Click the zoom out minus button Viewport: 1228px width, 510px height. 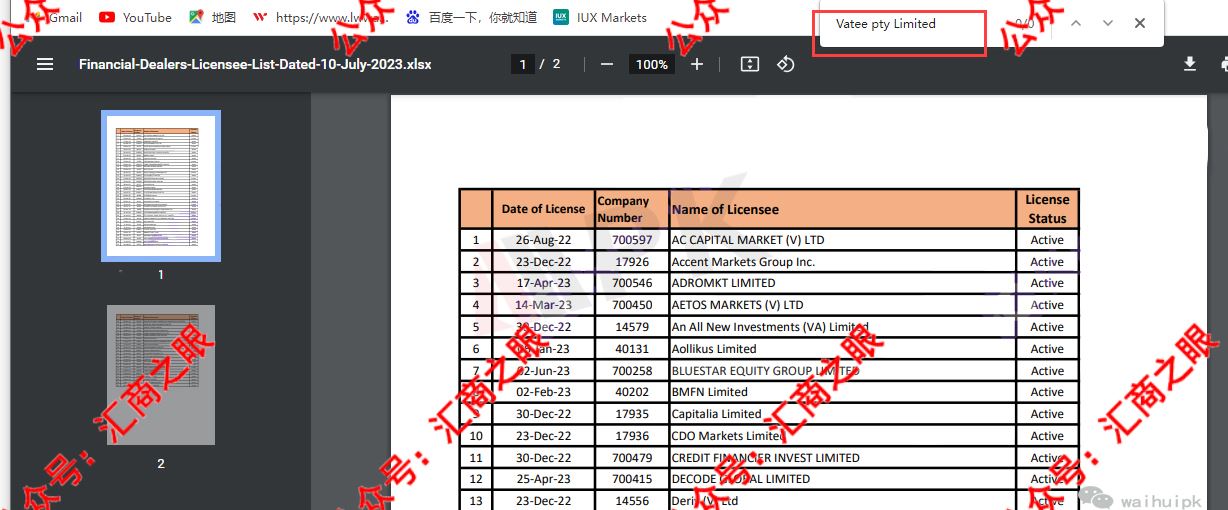(607, 64)
